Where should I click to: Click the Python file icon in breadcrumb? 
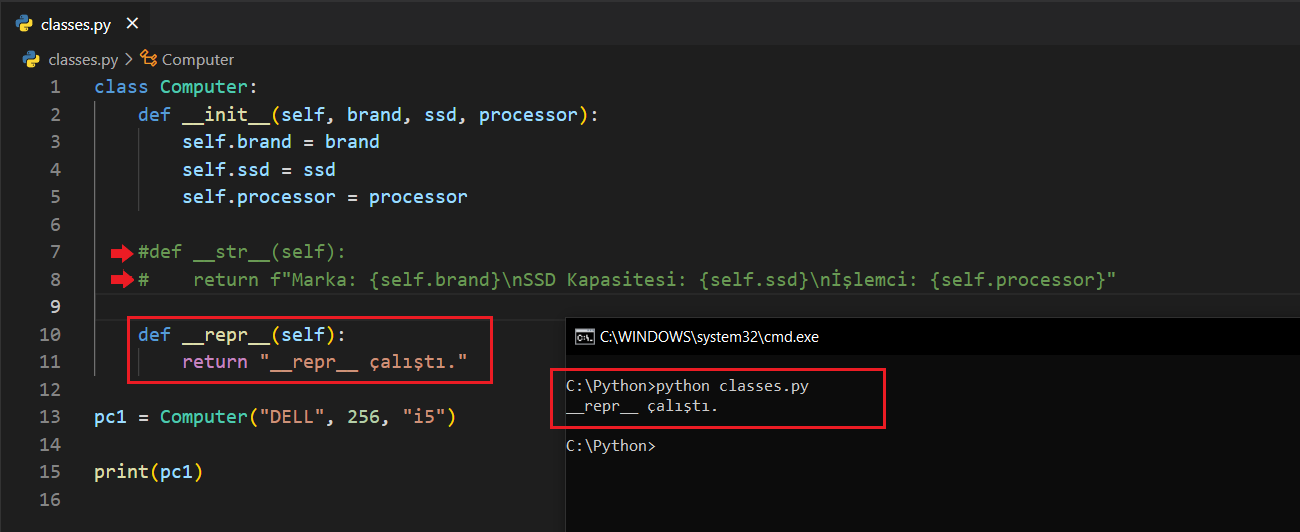32,60
